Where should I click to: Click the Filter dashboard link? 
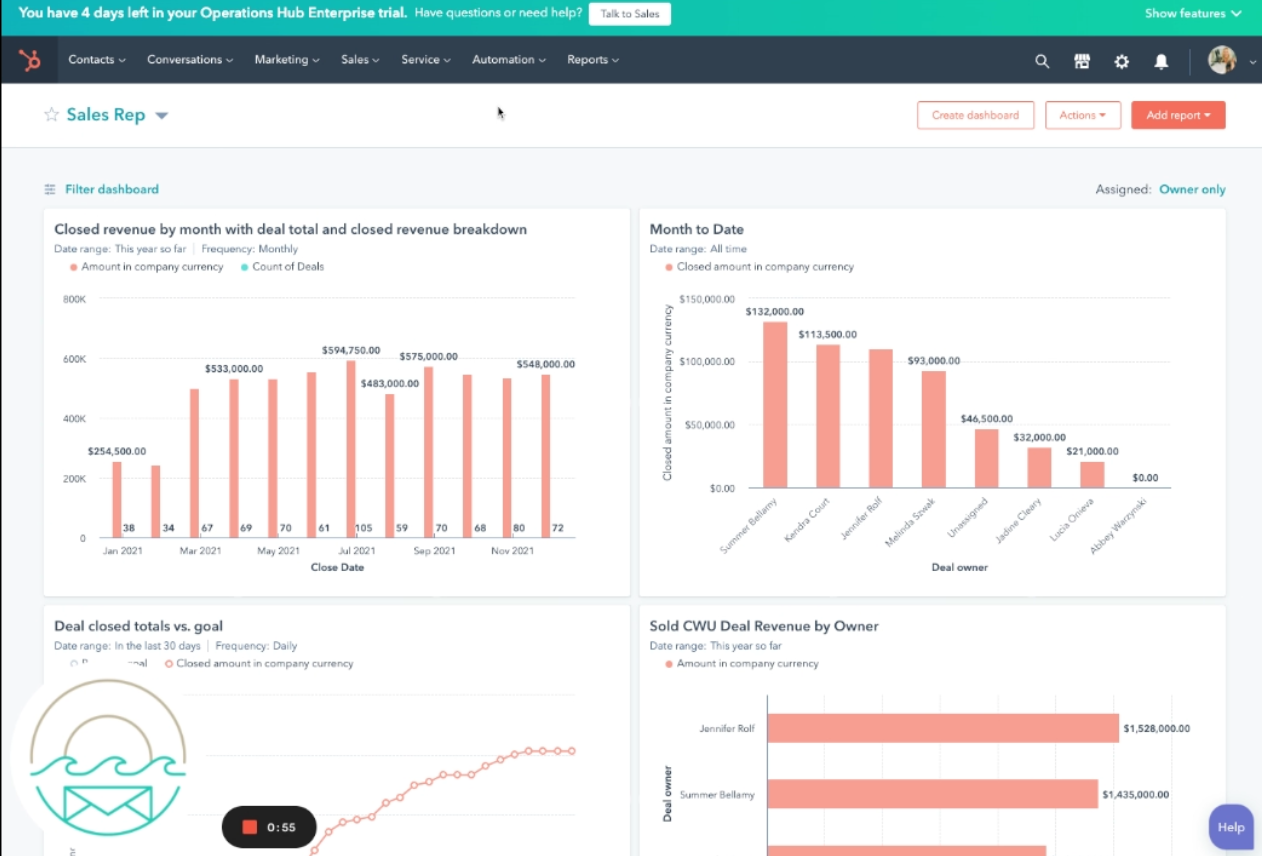coord(112,189)
